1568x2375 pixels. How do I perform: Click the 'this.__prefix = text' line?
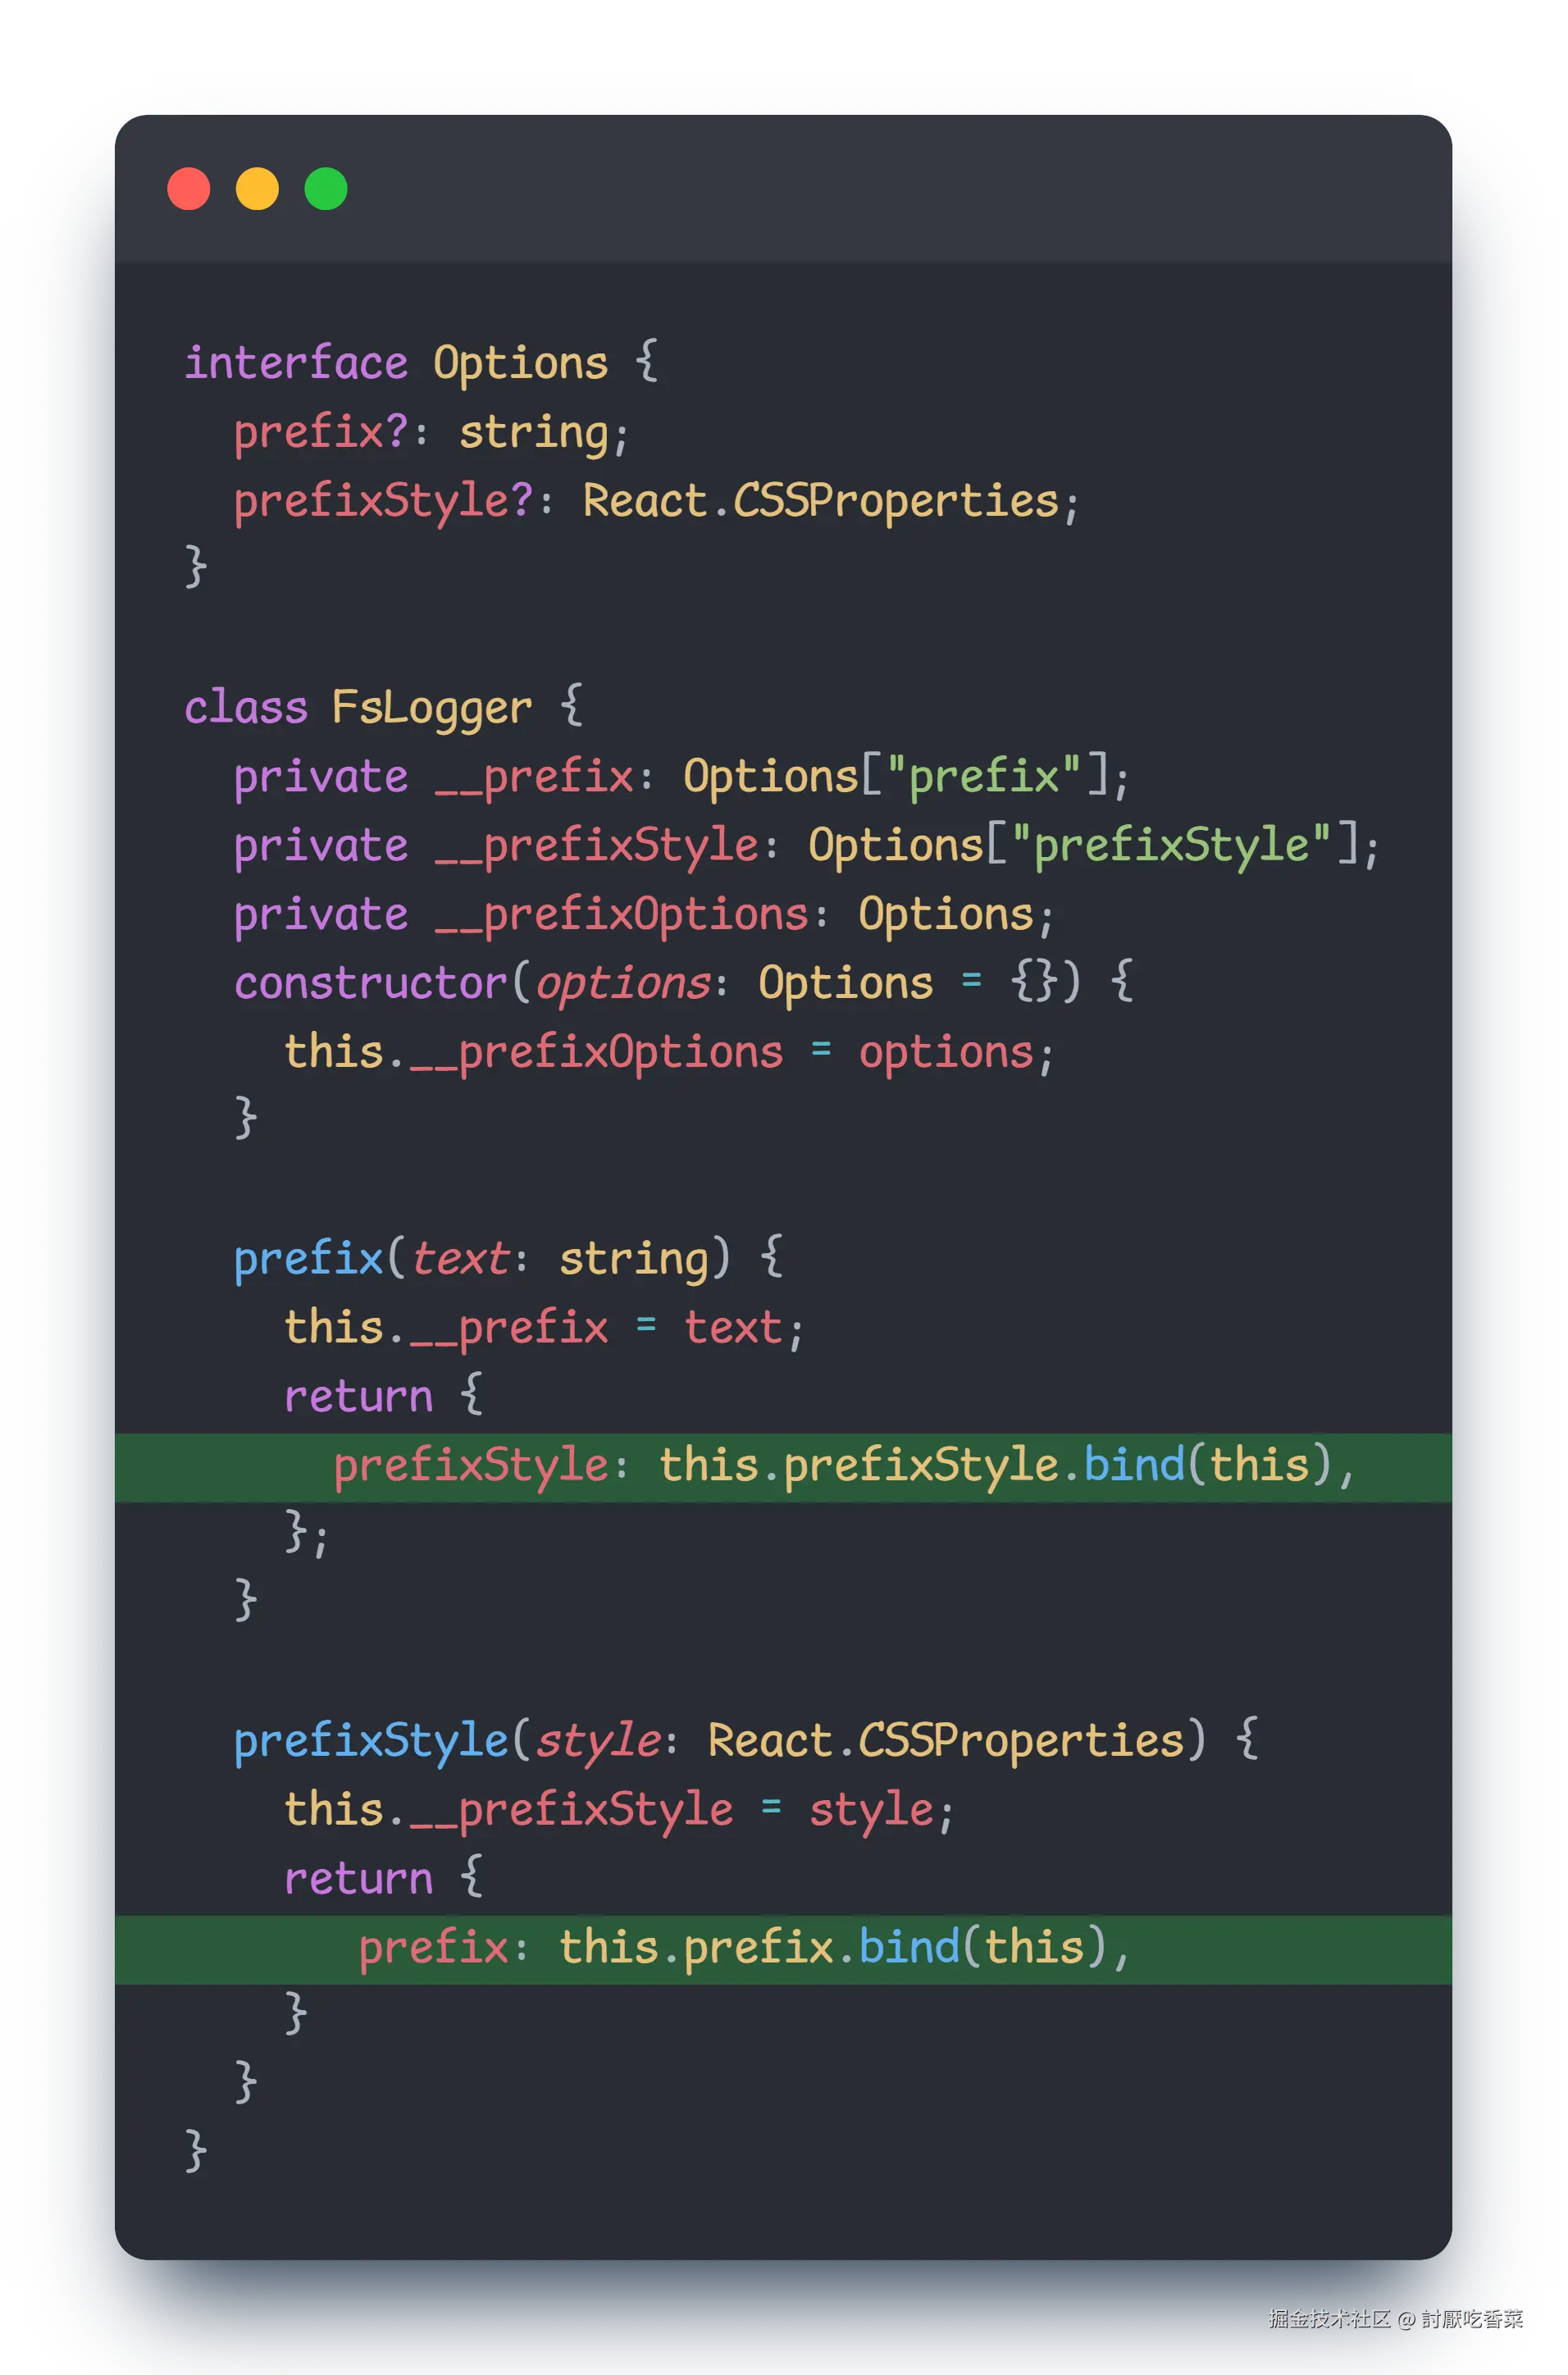click(544, 1329)
